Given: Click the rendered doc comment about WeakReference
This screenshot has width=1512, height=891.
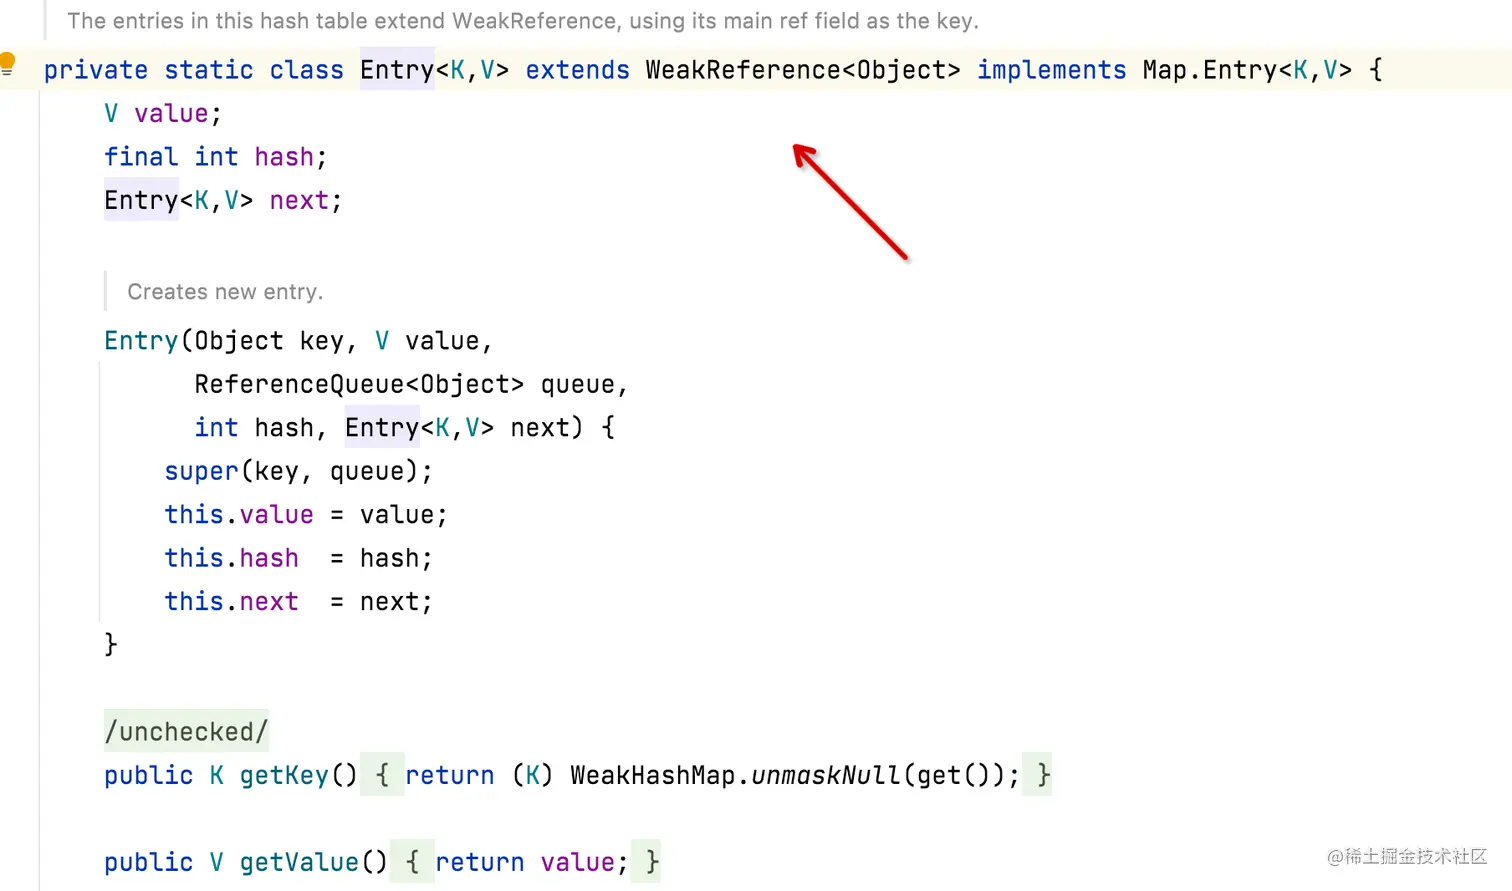Looking at the screenshot, I should tap(523, 21).
